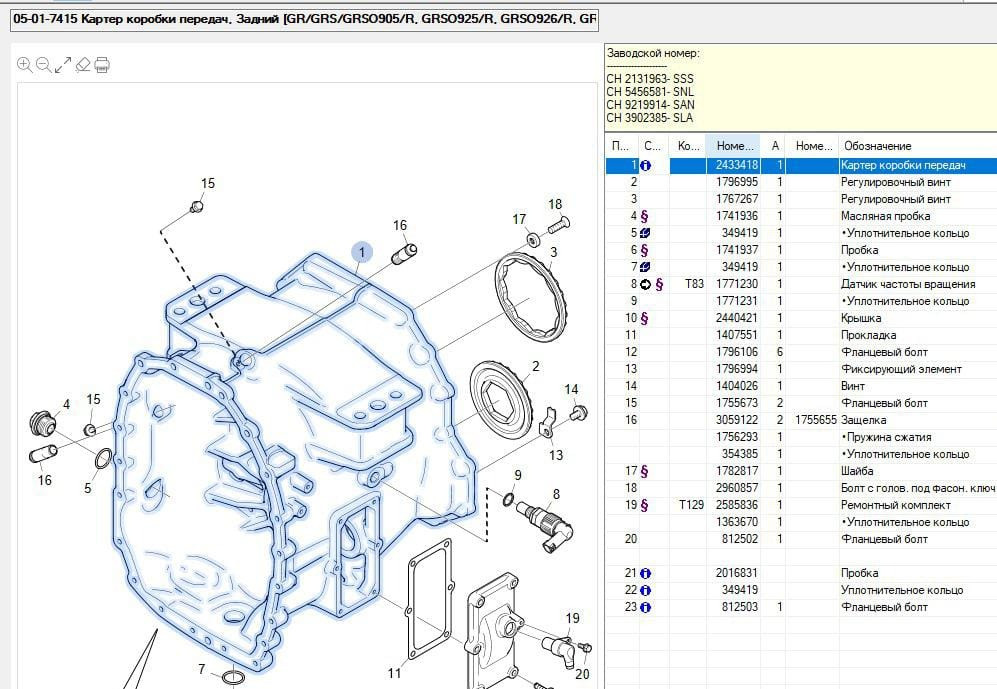Viewport: 997px width, 689px height.
Task: Click the section symbol on row 19
Action: tap(645, 505)
